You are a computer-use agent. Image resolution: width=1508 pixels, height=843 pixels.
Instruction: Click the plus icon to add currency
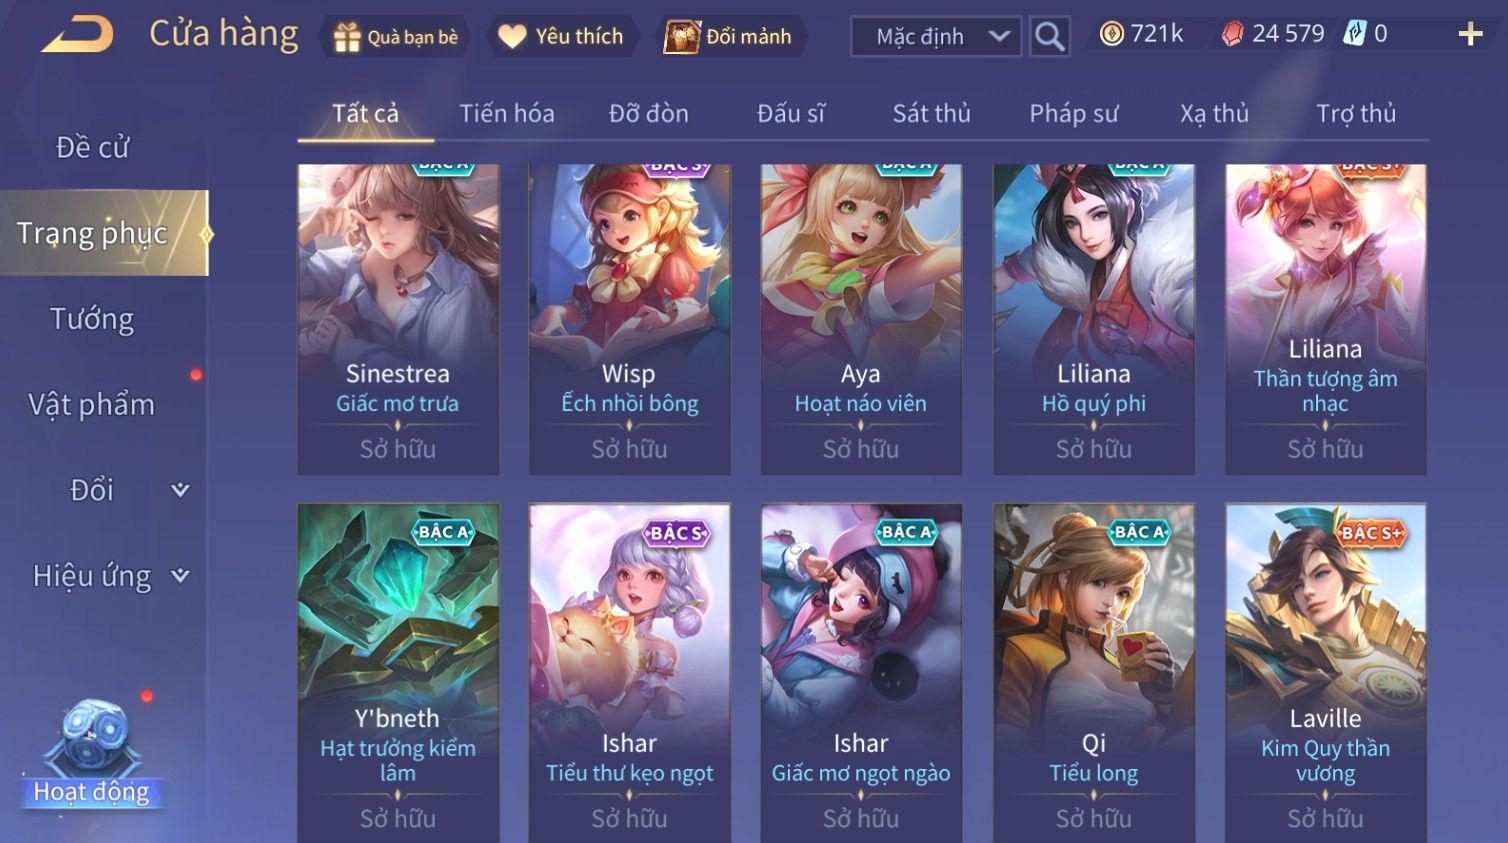(x=1470, y=34)
